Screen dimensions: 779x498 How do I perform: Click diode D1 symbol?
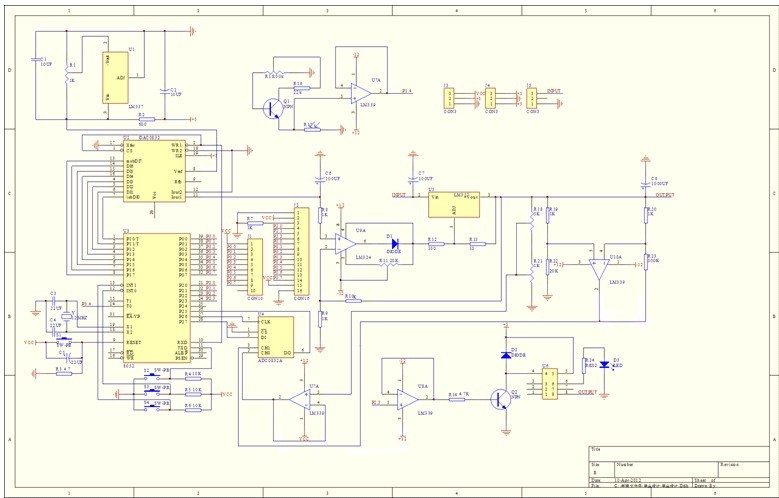tap(395, 244)
